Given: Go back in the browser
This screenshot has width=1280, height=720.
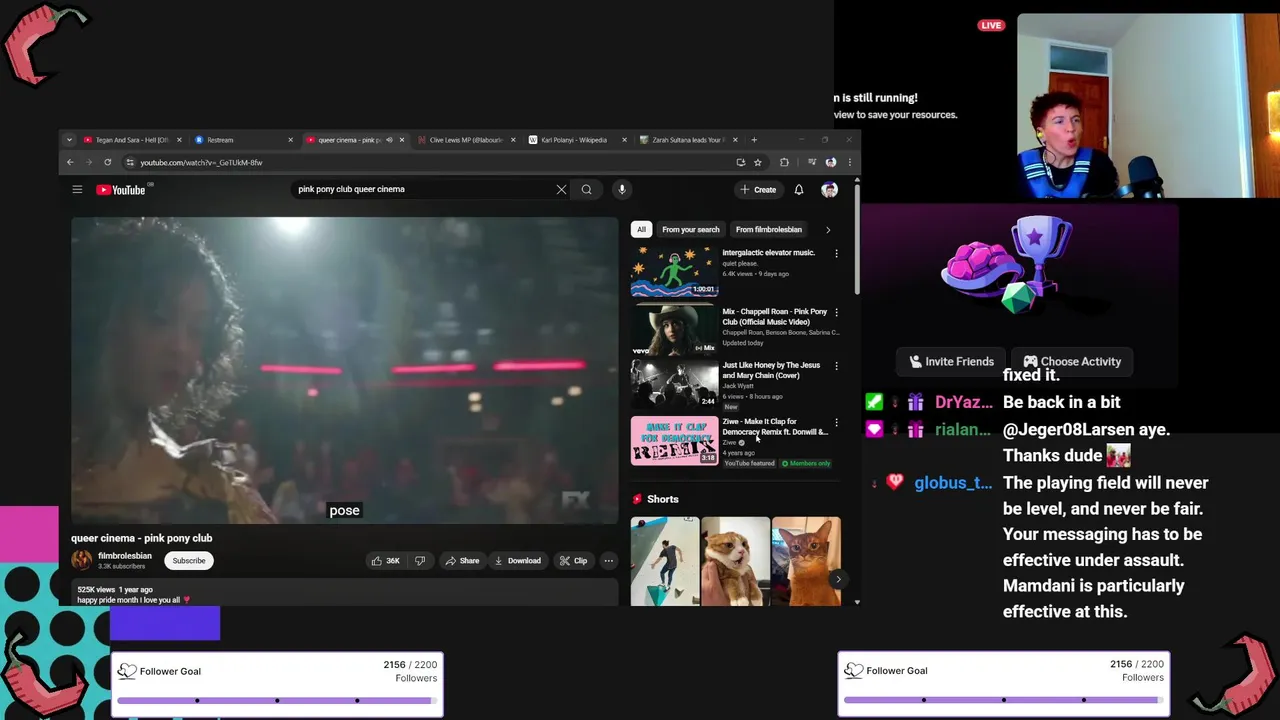Looking at the screenshot, I should point(70,162).
